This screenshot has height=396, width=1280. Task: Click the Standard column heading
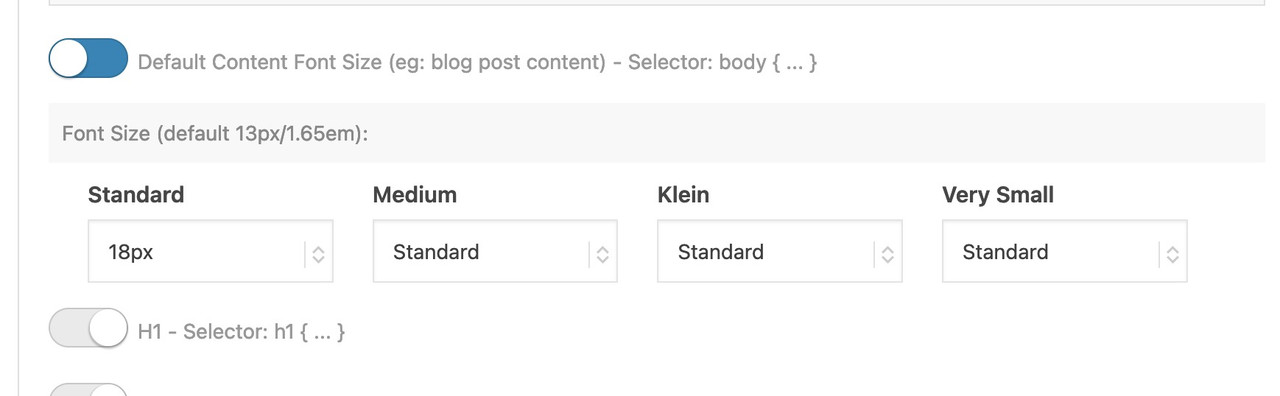[x=136, y=195]
